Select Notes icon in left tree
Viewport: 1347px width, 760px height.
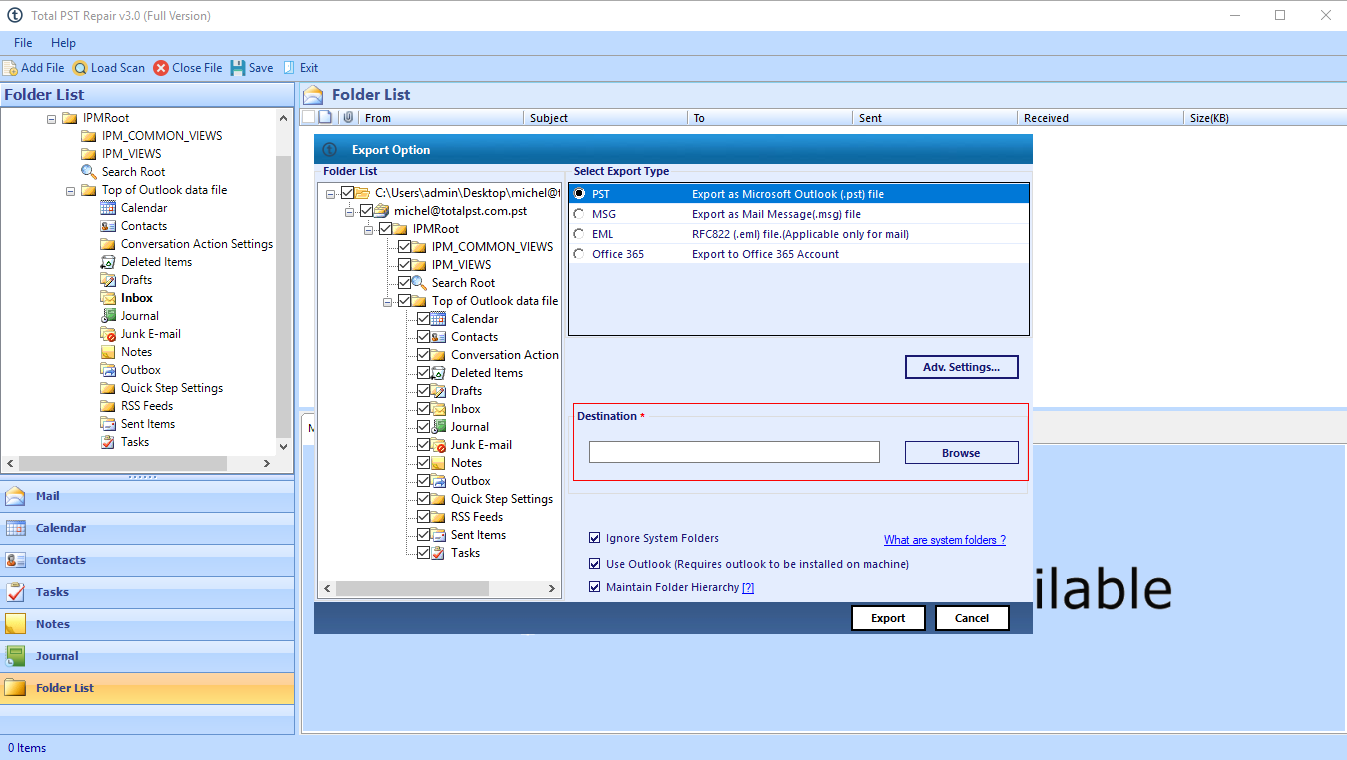pos(108,352)
